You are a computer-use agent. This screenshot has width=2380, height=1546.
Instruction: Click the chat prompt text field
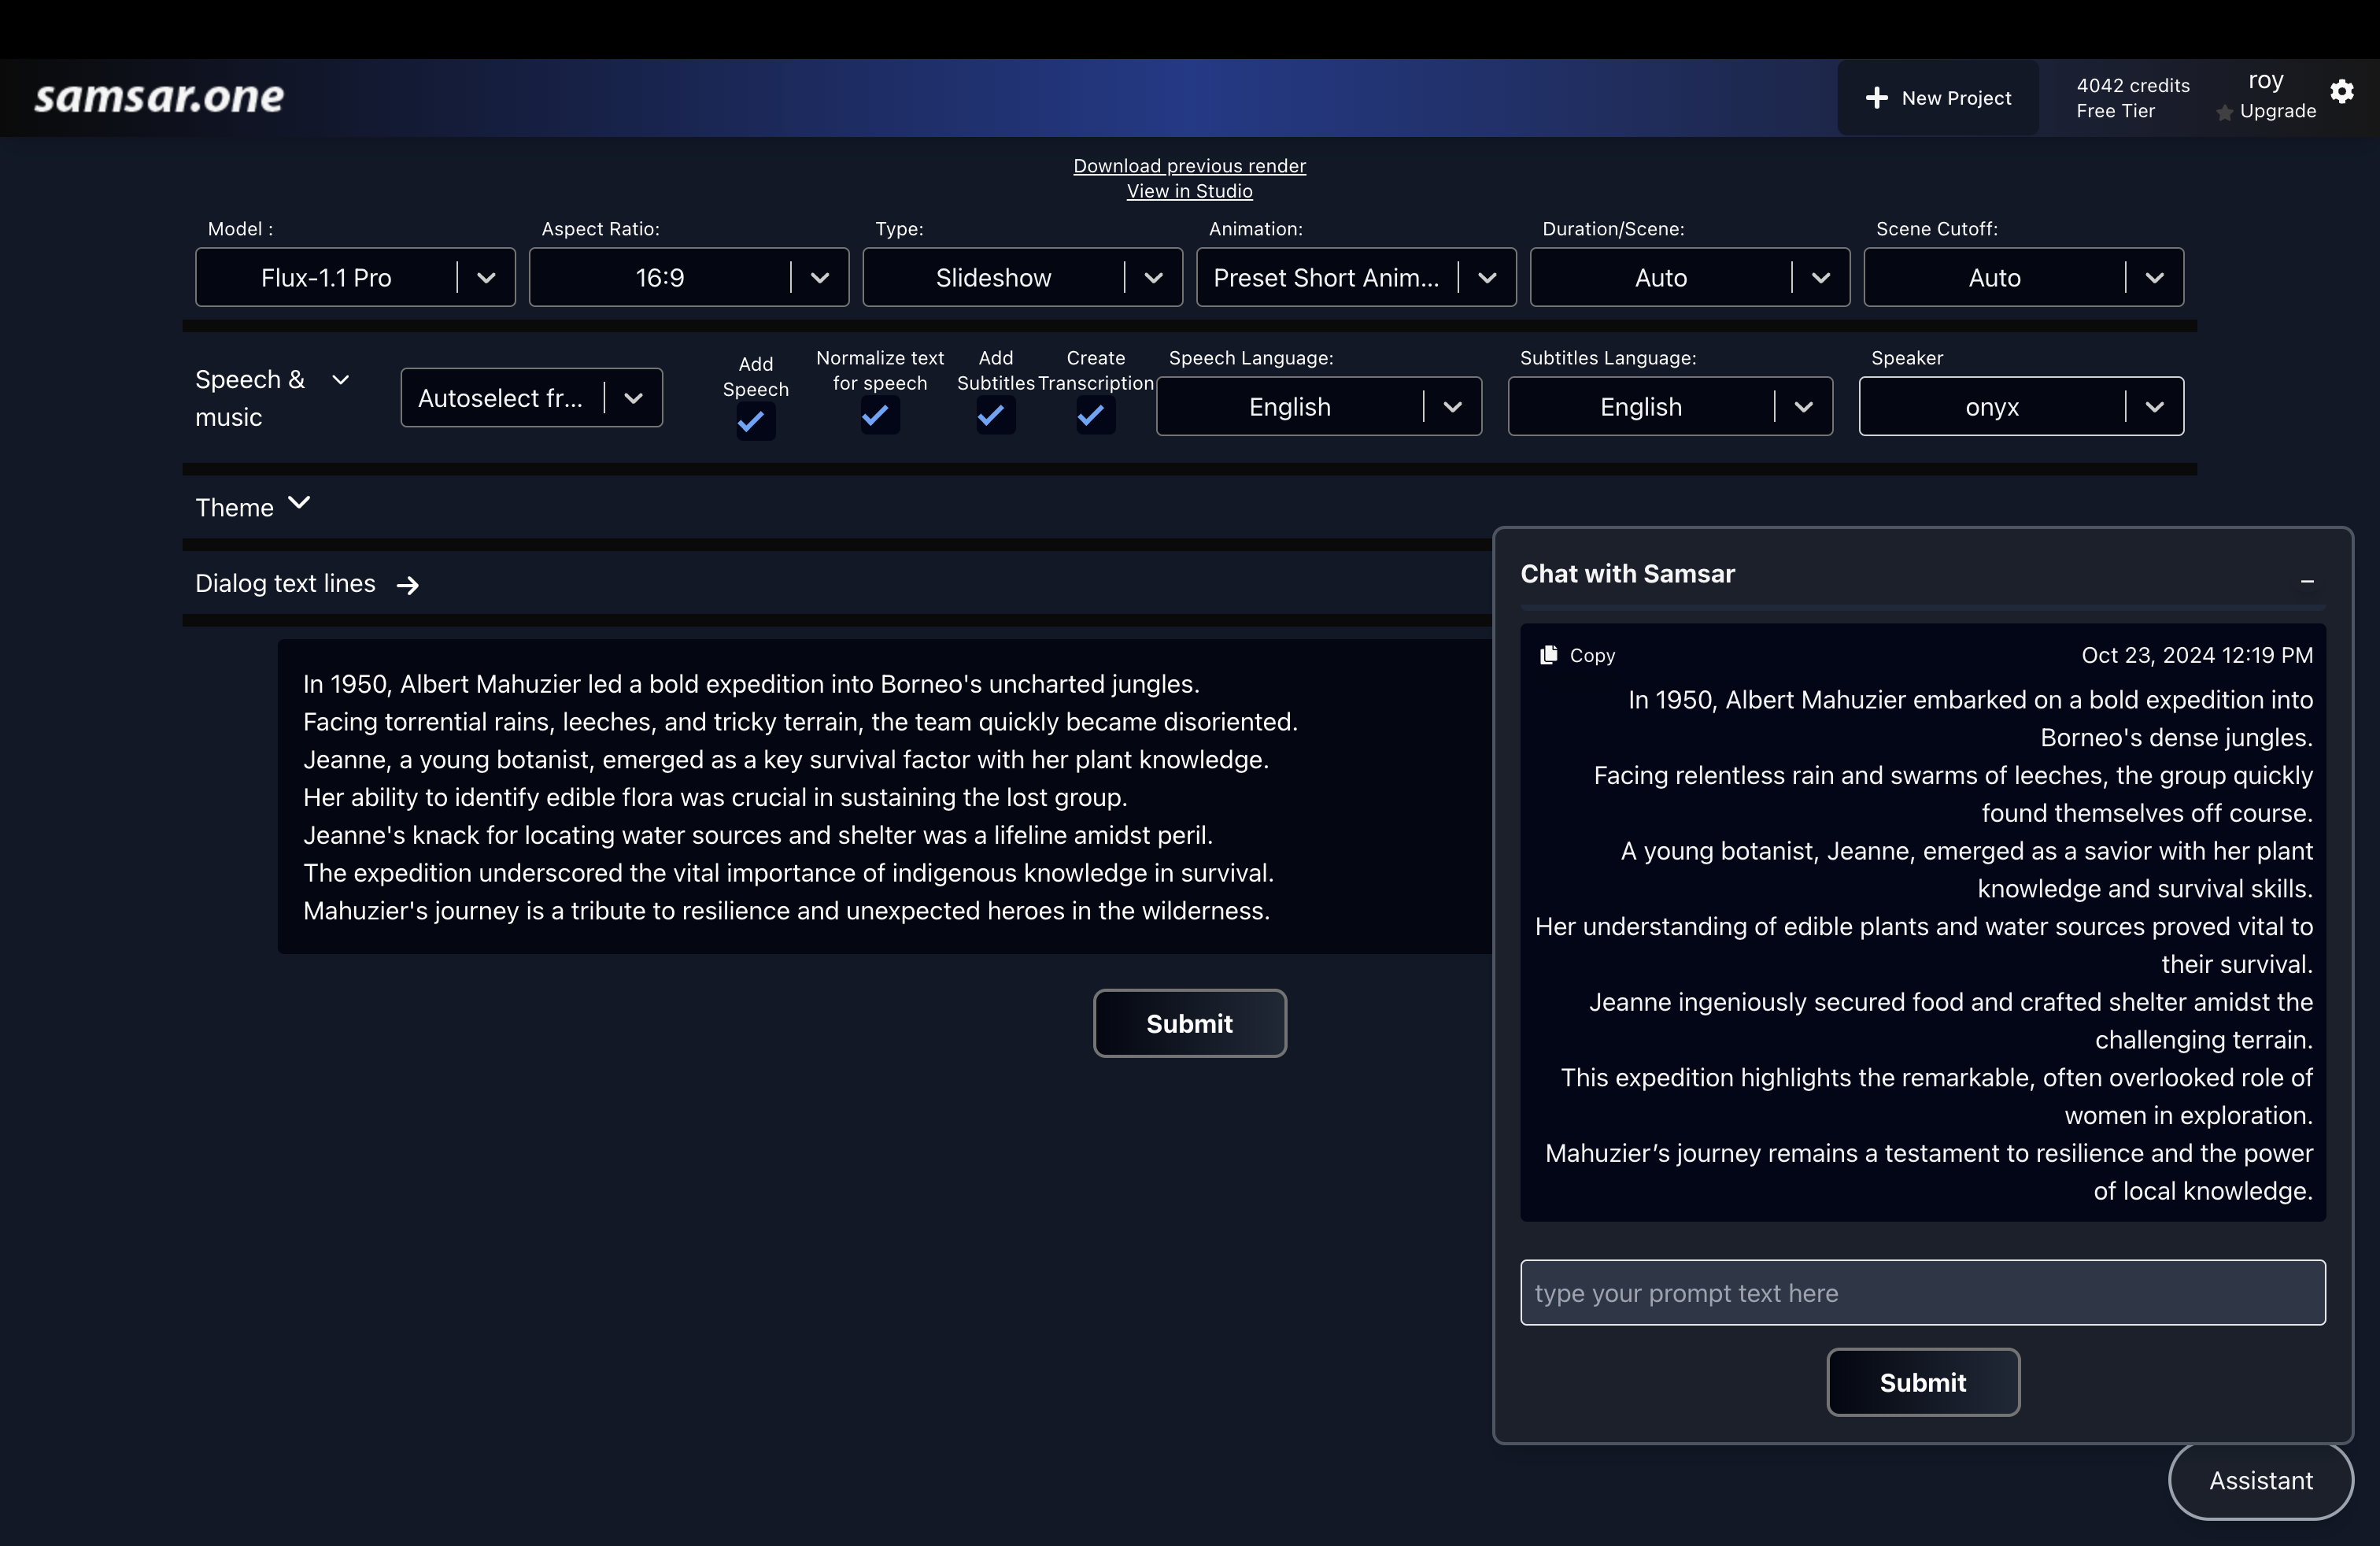tap(1921, 1293)
